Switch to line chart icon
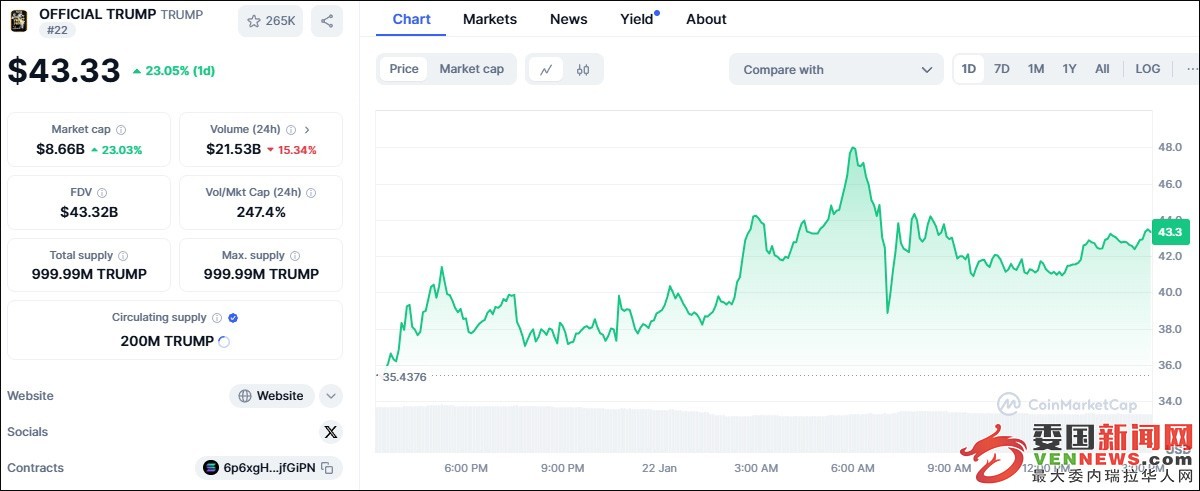Image resolution: width=1200 pixels, height=491 pixels. pyautogui.click(x=546, y=70)
